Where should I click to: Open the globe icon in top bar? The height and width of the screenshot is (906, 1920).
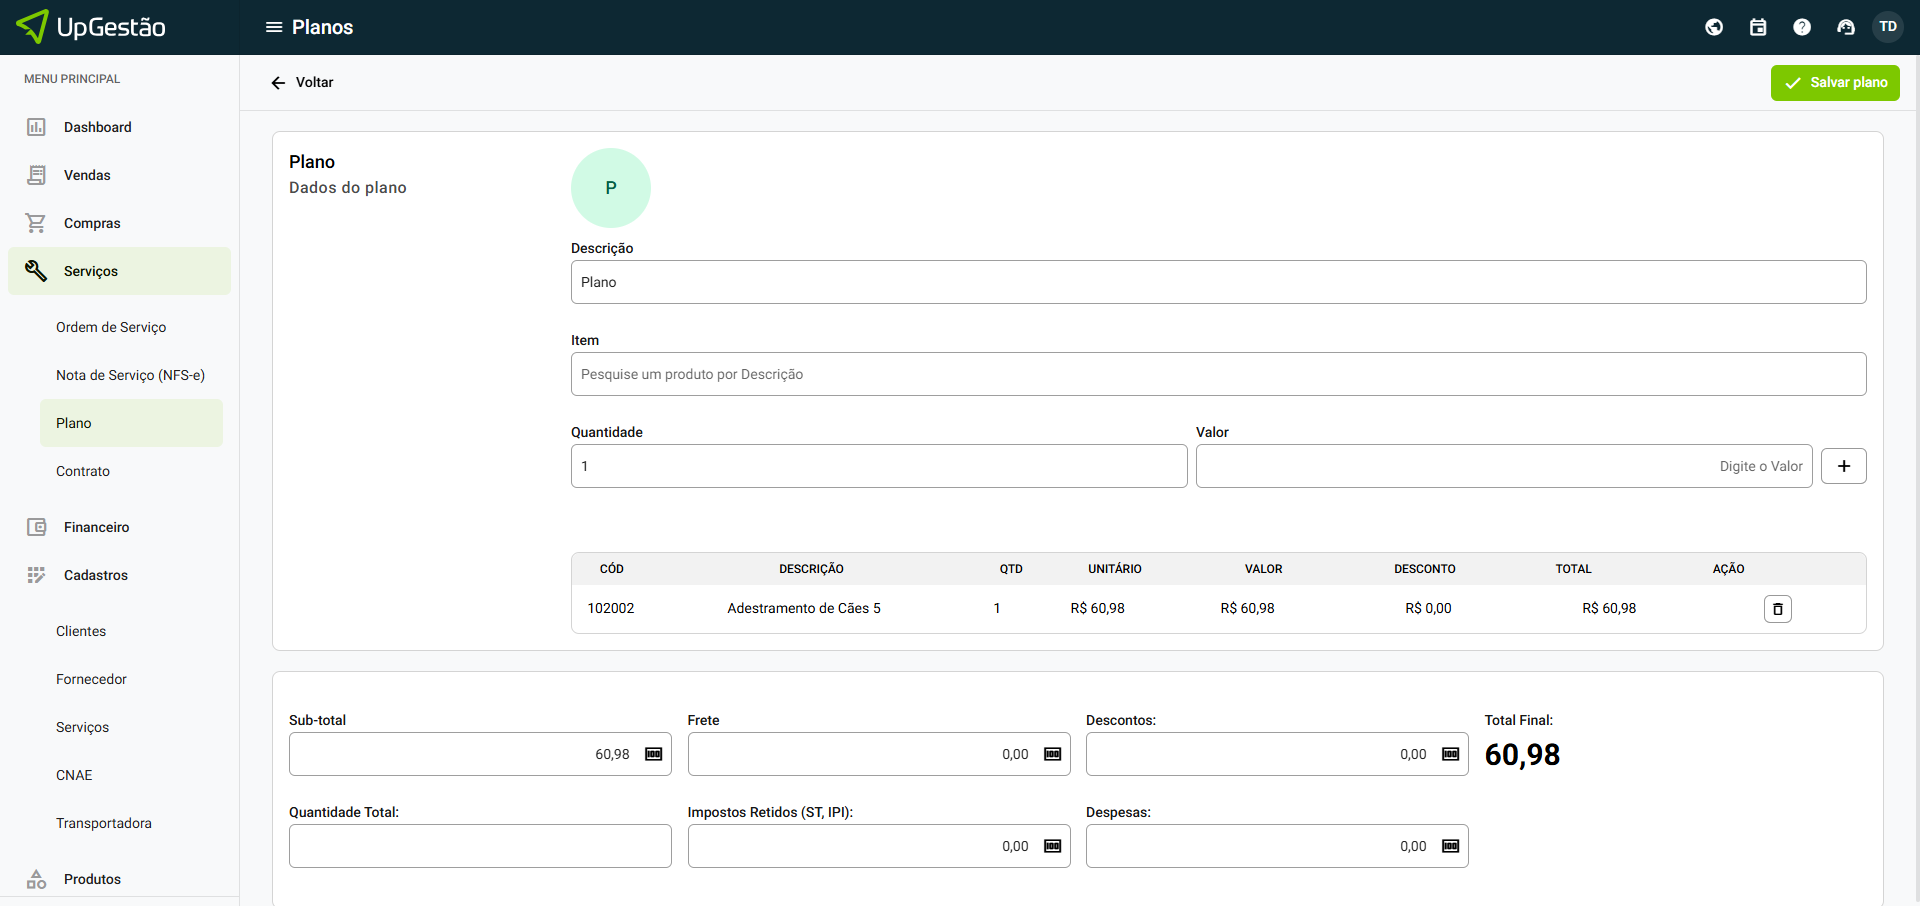[x=1714, y=27]
